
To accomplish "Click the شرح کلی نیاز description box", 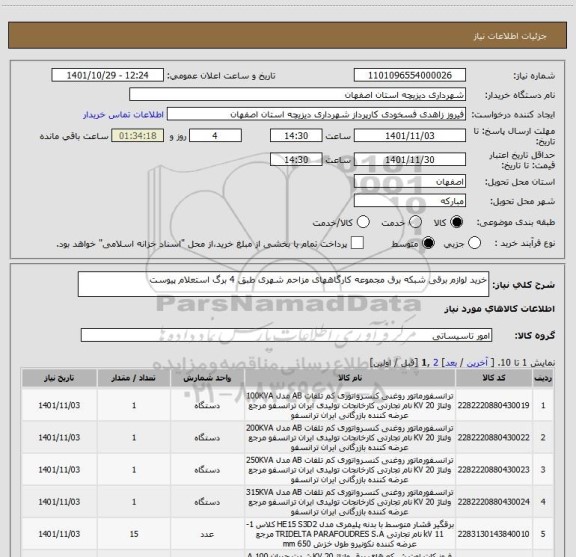I will pyautogui.click(x=283, y=284).
